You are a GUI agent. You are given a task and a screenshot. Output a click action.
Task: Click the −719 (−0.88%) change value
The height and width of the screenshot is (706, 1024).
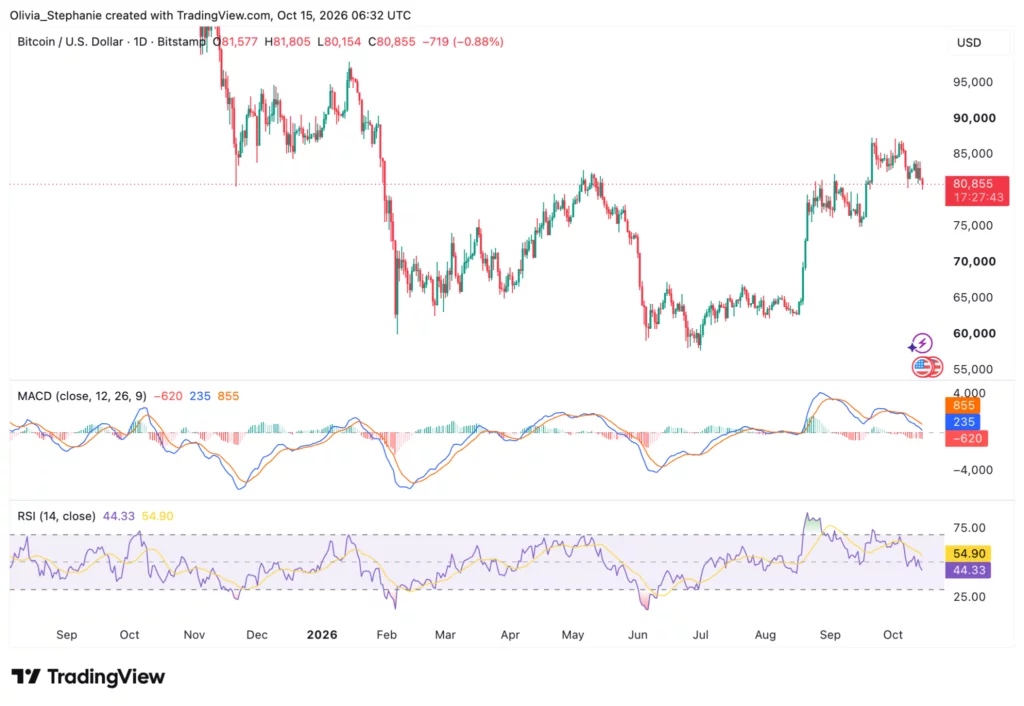tap(462, 42)
